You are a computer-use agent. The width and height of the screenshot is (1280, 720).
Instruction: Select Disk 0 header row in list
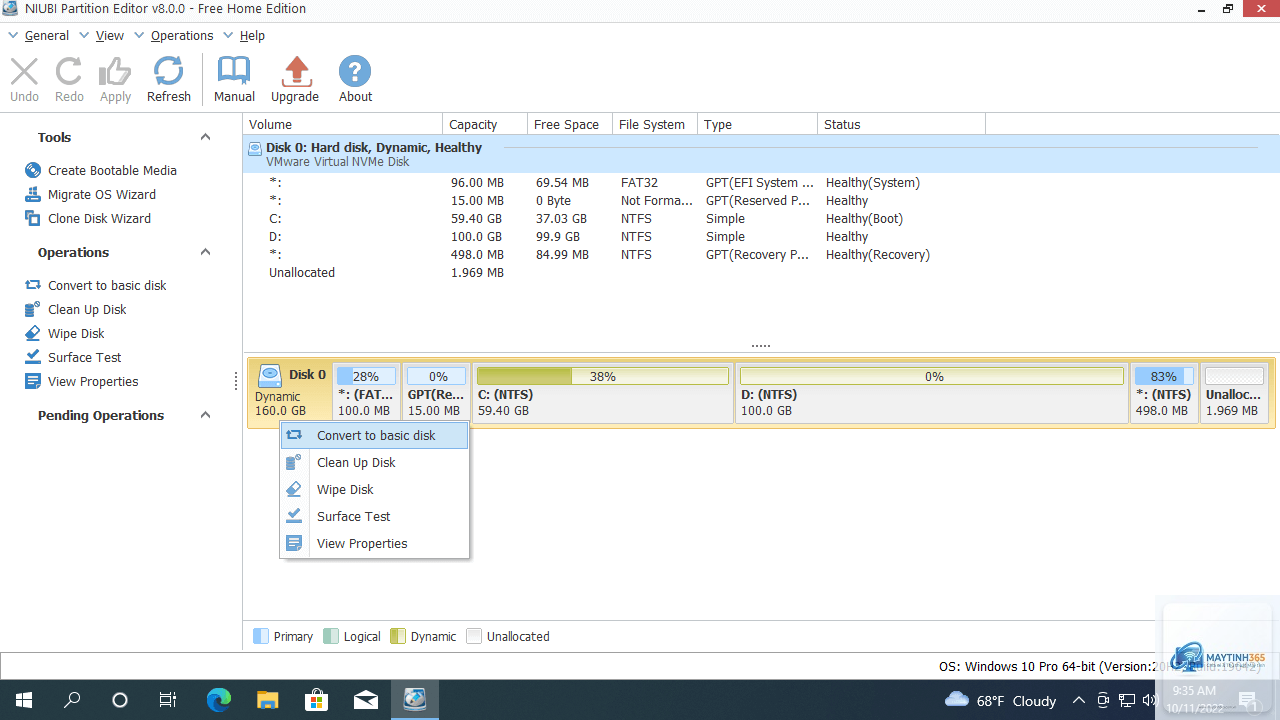761,154
